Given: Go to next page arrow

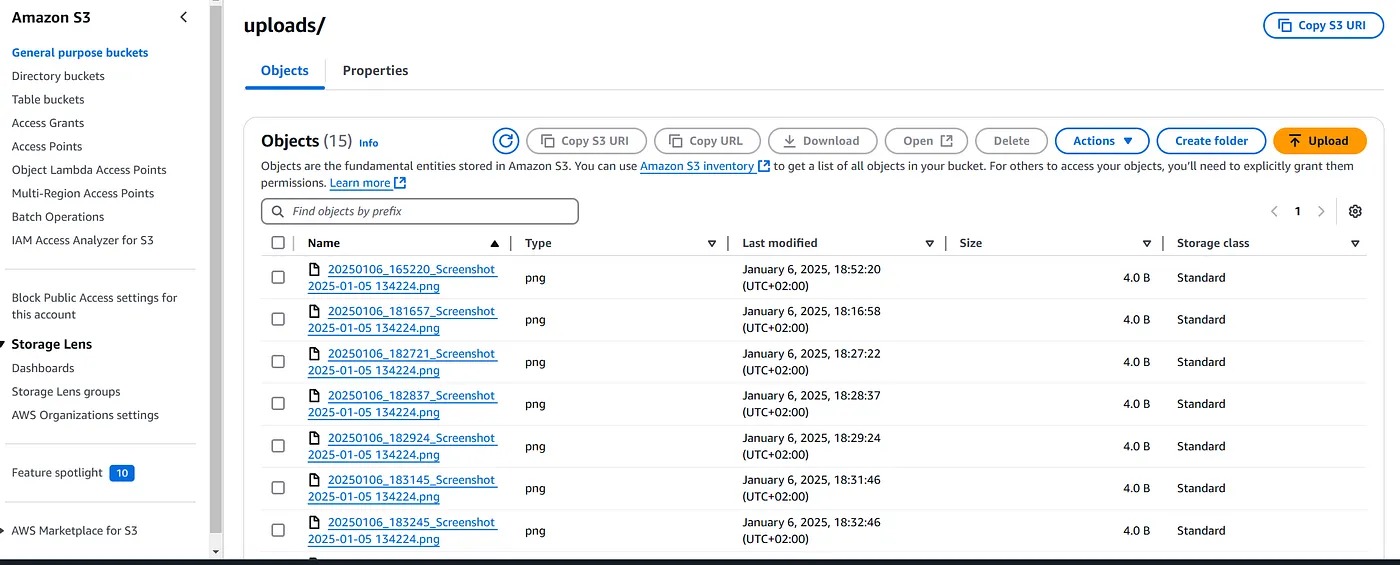Looking at the screenshot, I should pyautogui.click(x=1321, y=211).
